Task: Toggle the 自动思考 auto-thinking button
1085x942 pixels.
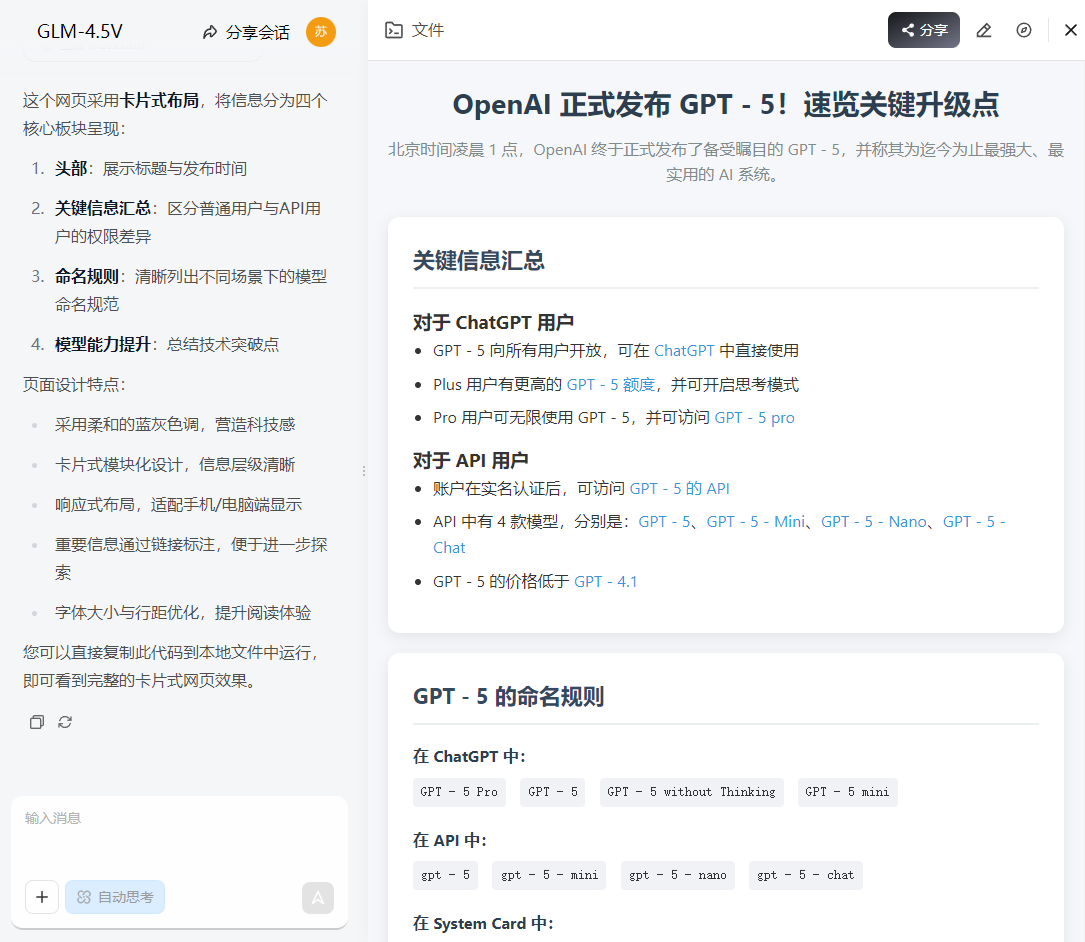Action: click(115, 897)
